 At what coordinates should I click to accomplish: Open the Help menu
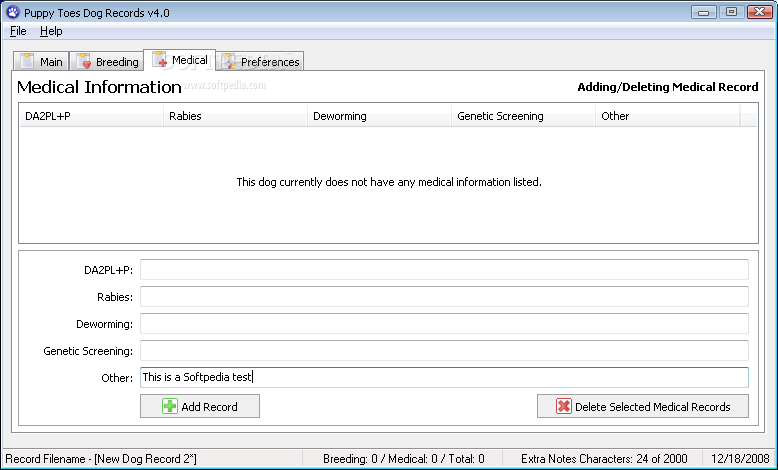pos(51,31)
